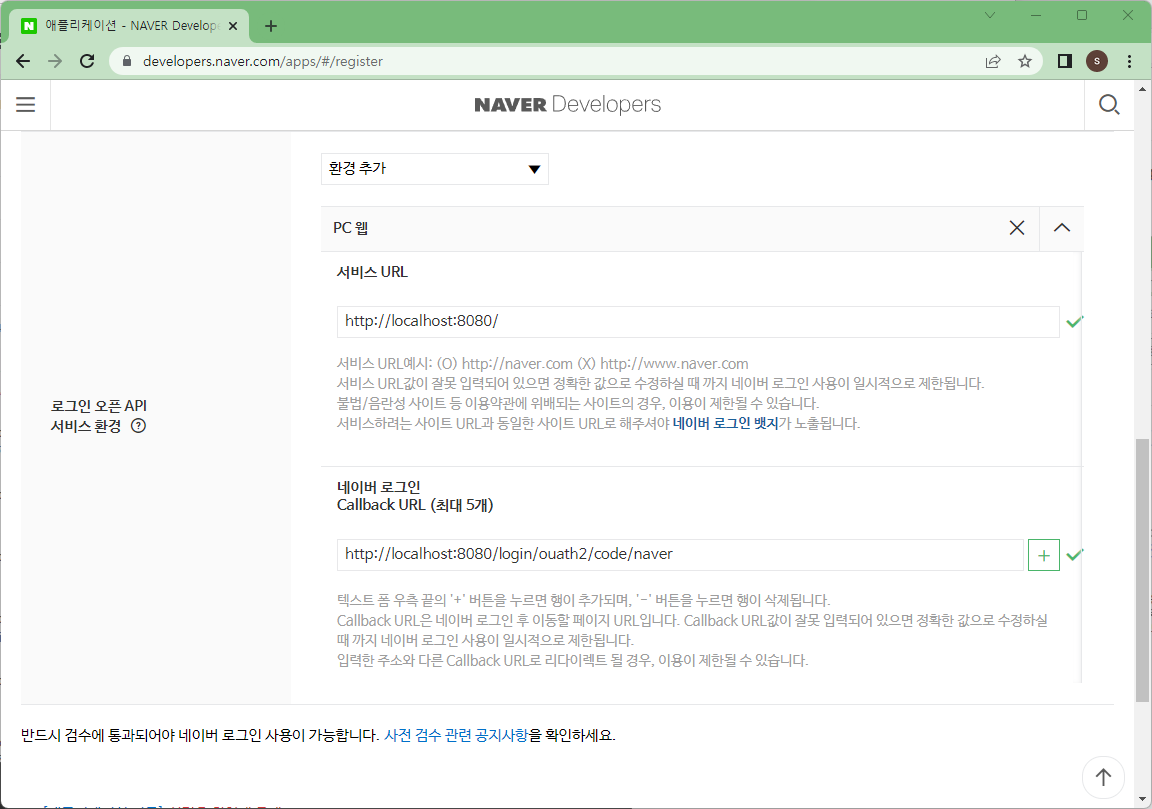Open the Chrome profile avatar
1152x809 pixels.
pyautogui.click(x=1097, y=61)
